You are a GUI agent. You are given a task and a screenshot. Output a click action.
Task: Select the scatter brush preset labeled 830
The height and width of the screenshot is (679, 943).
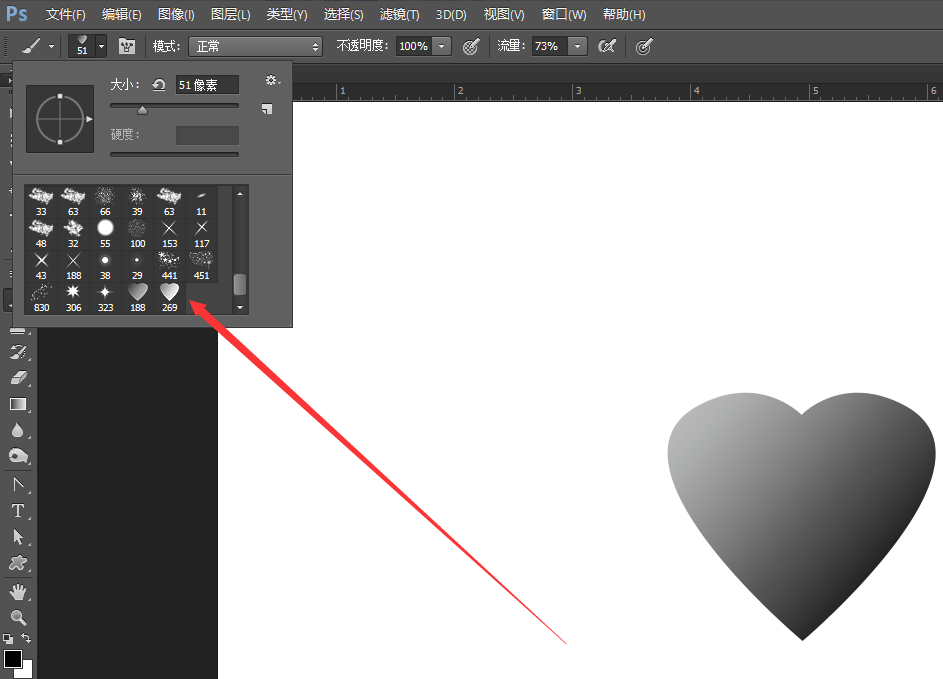41,298
